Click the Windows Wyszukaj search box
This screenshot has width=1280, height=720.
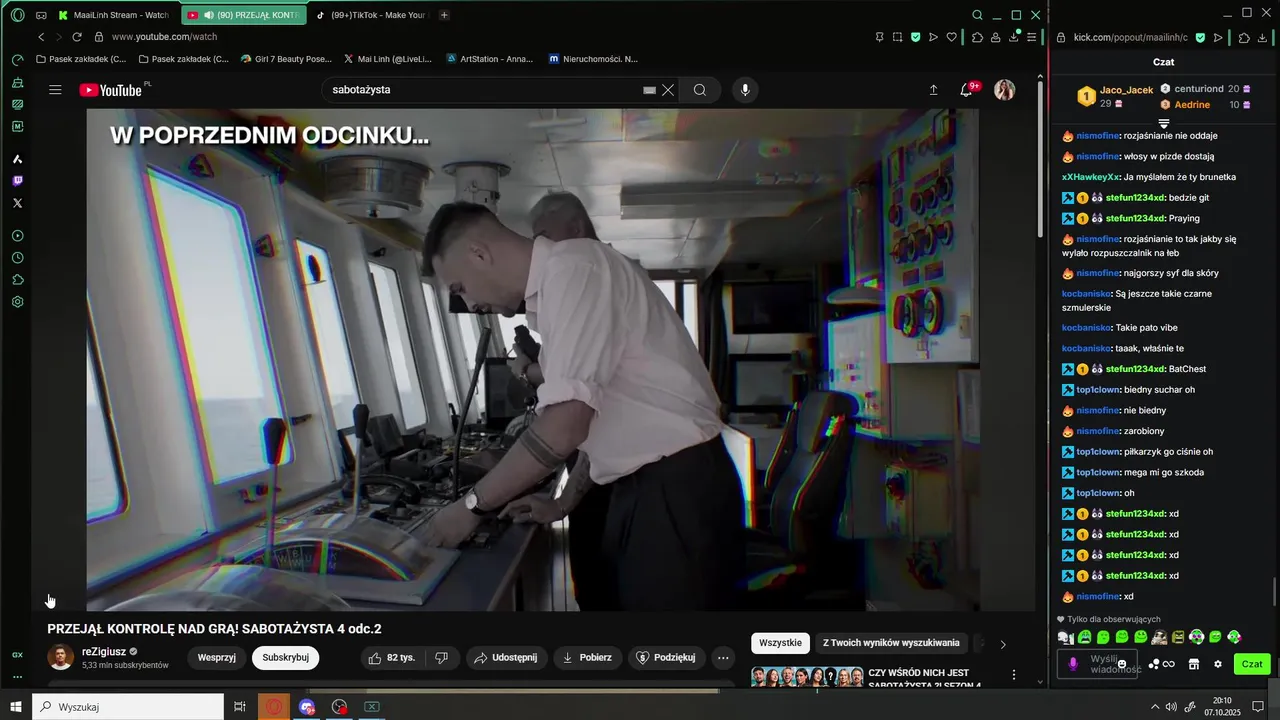128,707
